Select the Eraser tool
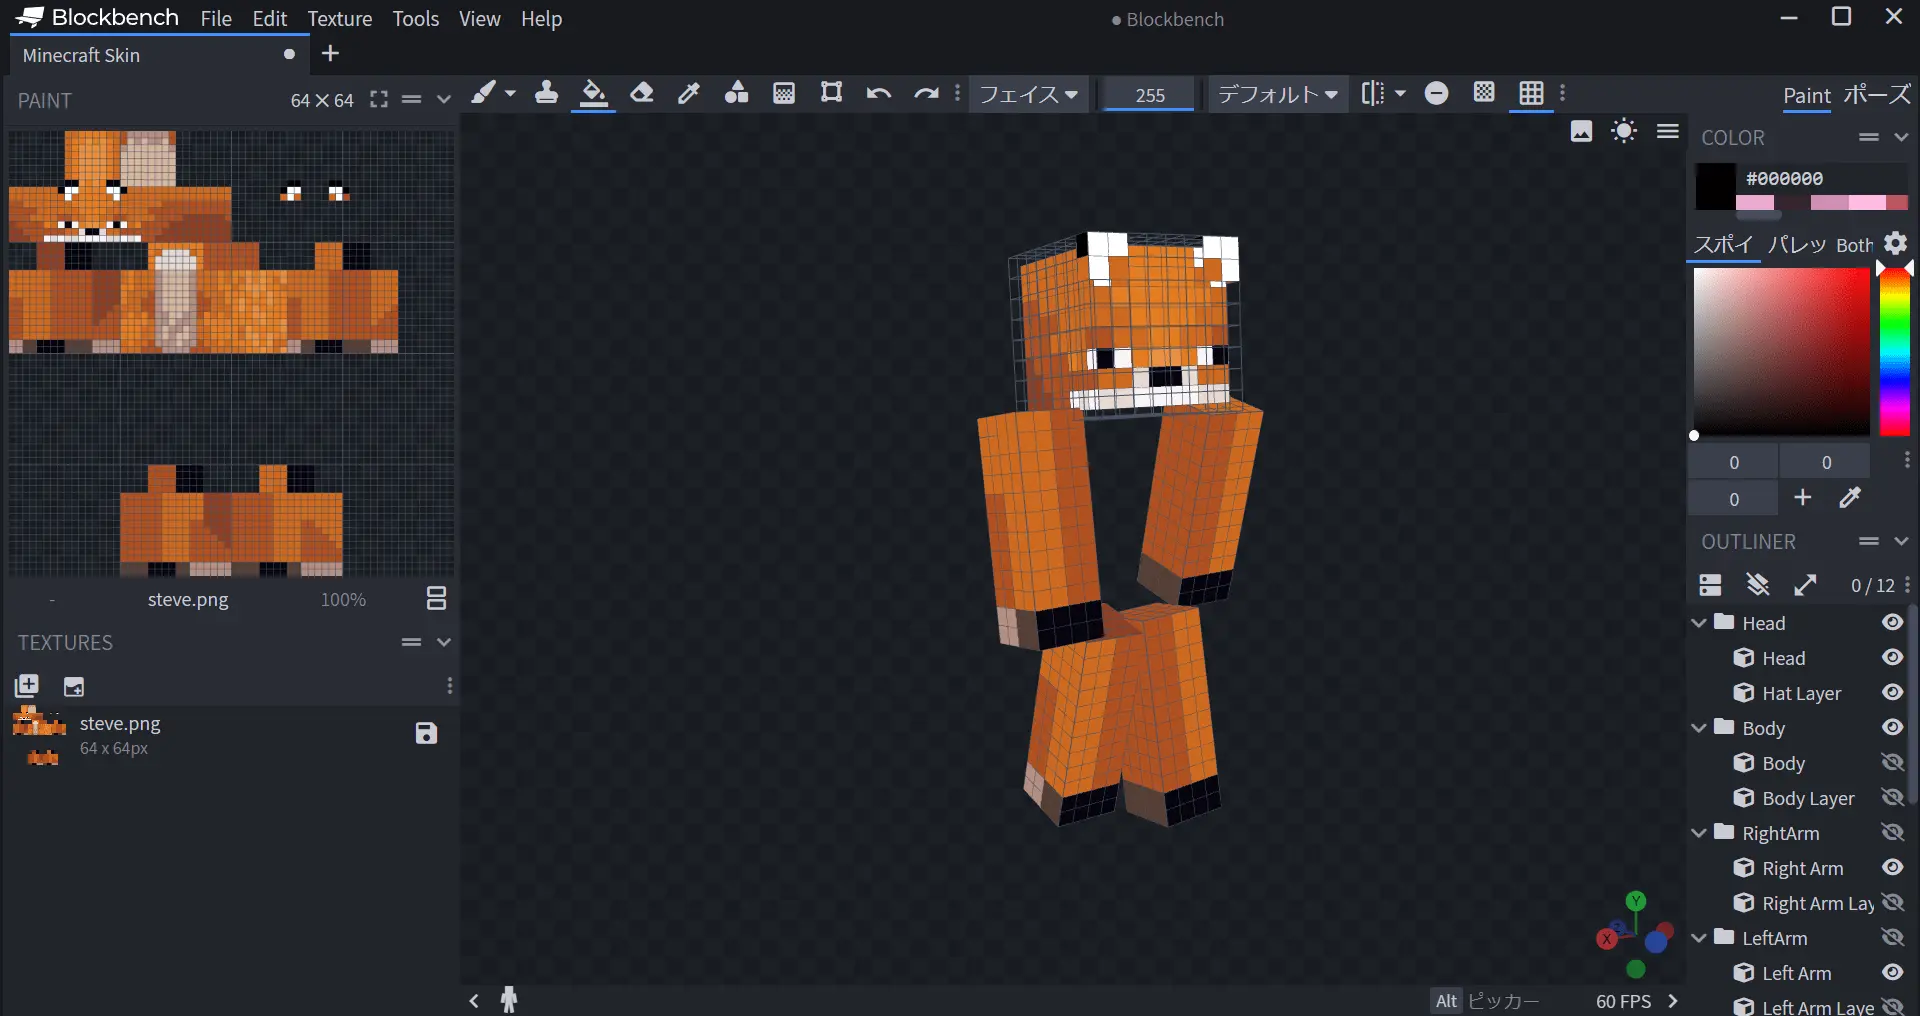Screen dimensions: 1920x1016 642,94
